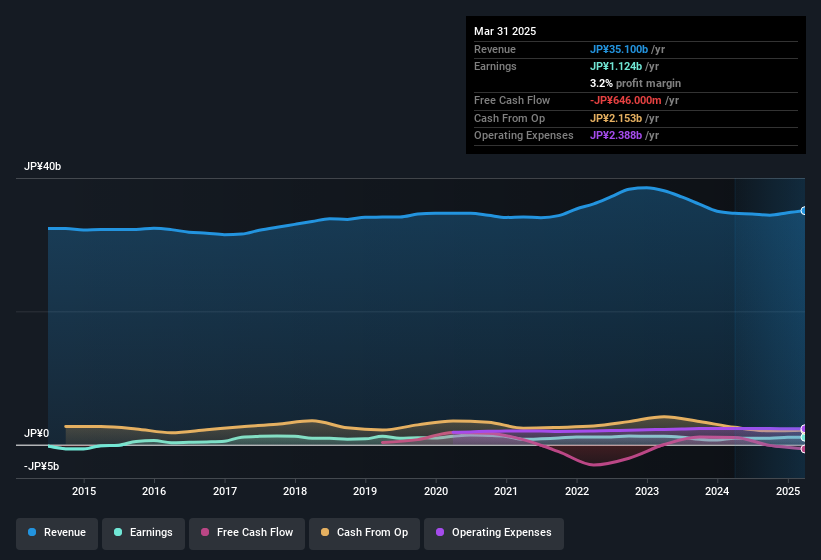Image resolution: width=821 pixels, height=560 pixels.
Task: Click the -JP¥646.000m free cash flow value
Action: click(626, 100)
